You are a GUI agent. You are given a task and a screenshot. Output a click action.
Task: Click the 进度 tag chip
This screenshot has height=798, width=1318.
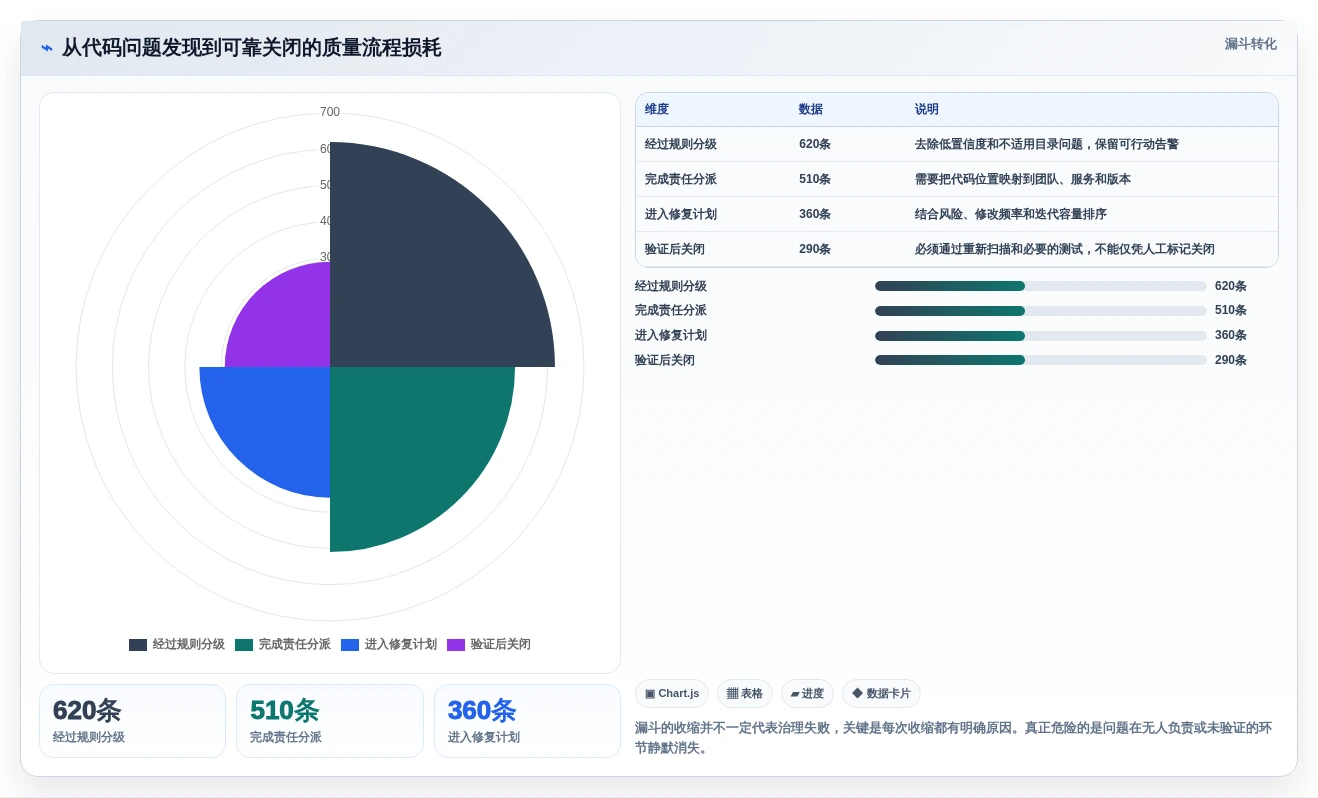(807, 694)
